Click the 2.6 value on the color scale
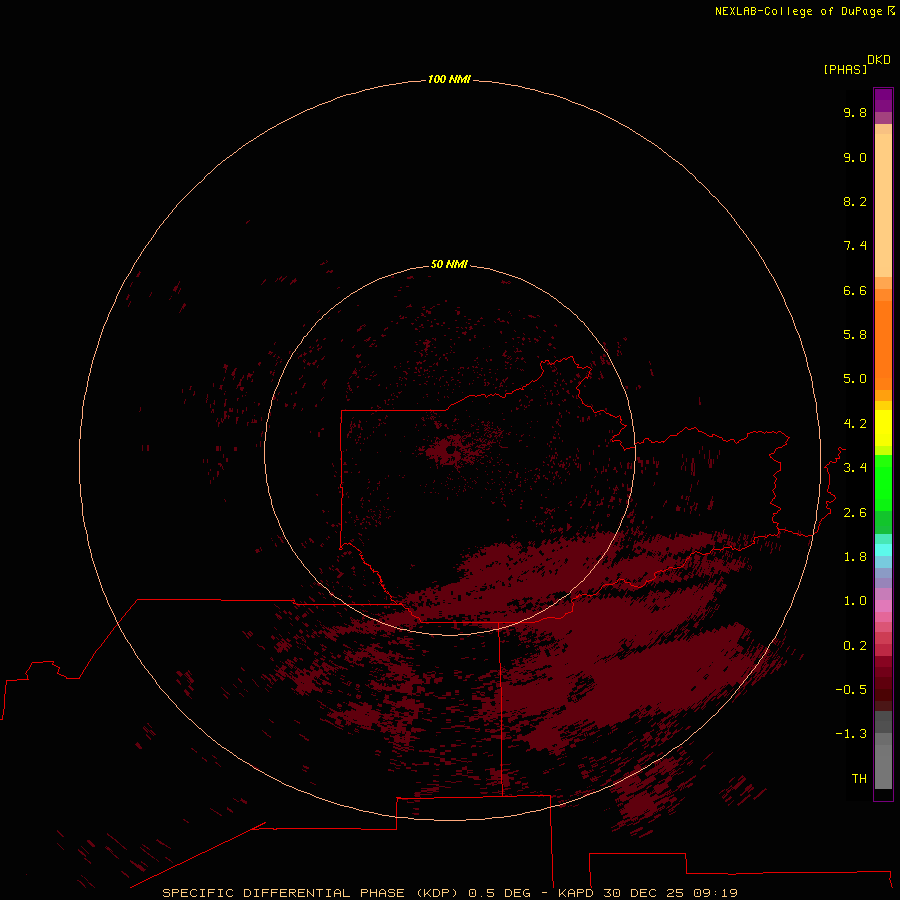 point(855,513)
